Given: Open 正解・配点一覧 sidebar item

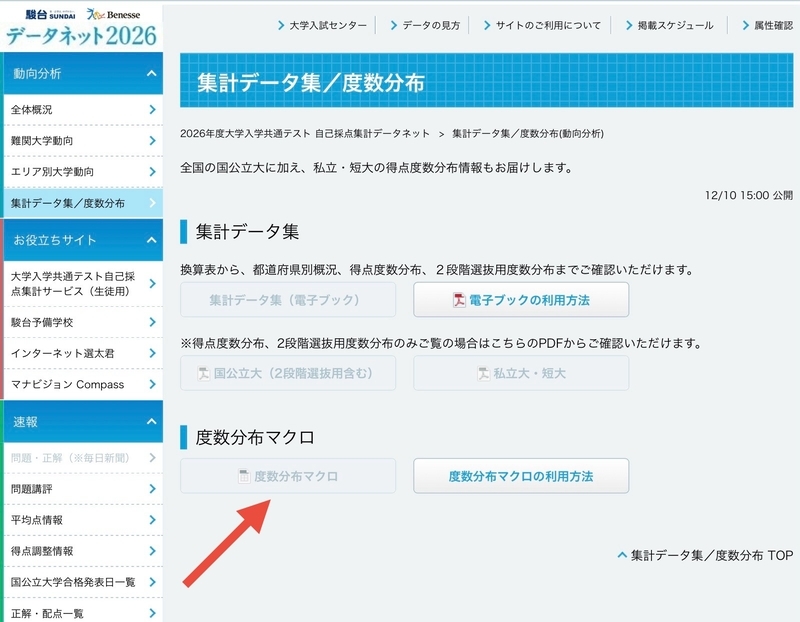Looking at the screenshot, I should pyautogui.click(x=83, y=611).
